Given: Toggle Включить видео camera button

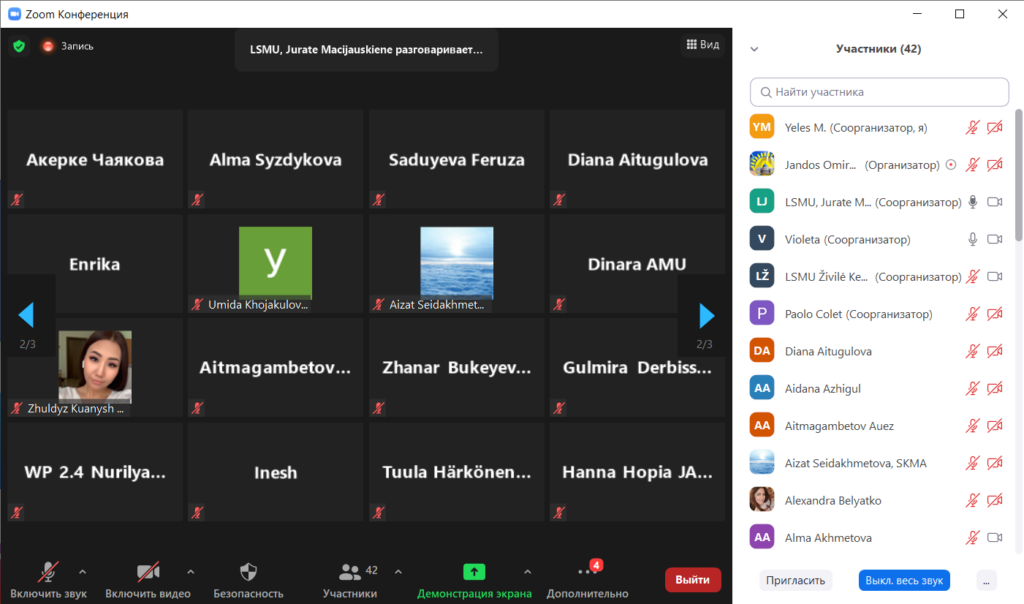Looking at the screenshot, I should (148, 573).
